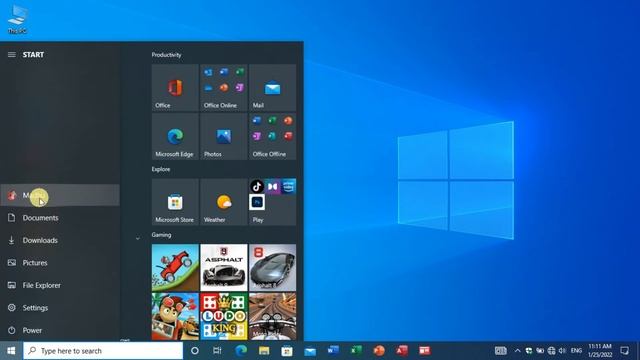Open the volume speaker tray icon

562,351
